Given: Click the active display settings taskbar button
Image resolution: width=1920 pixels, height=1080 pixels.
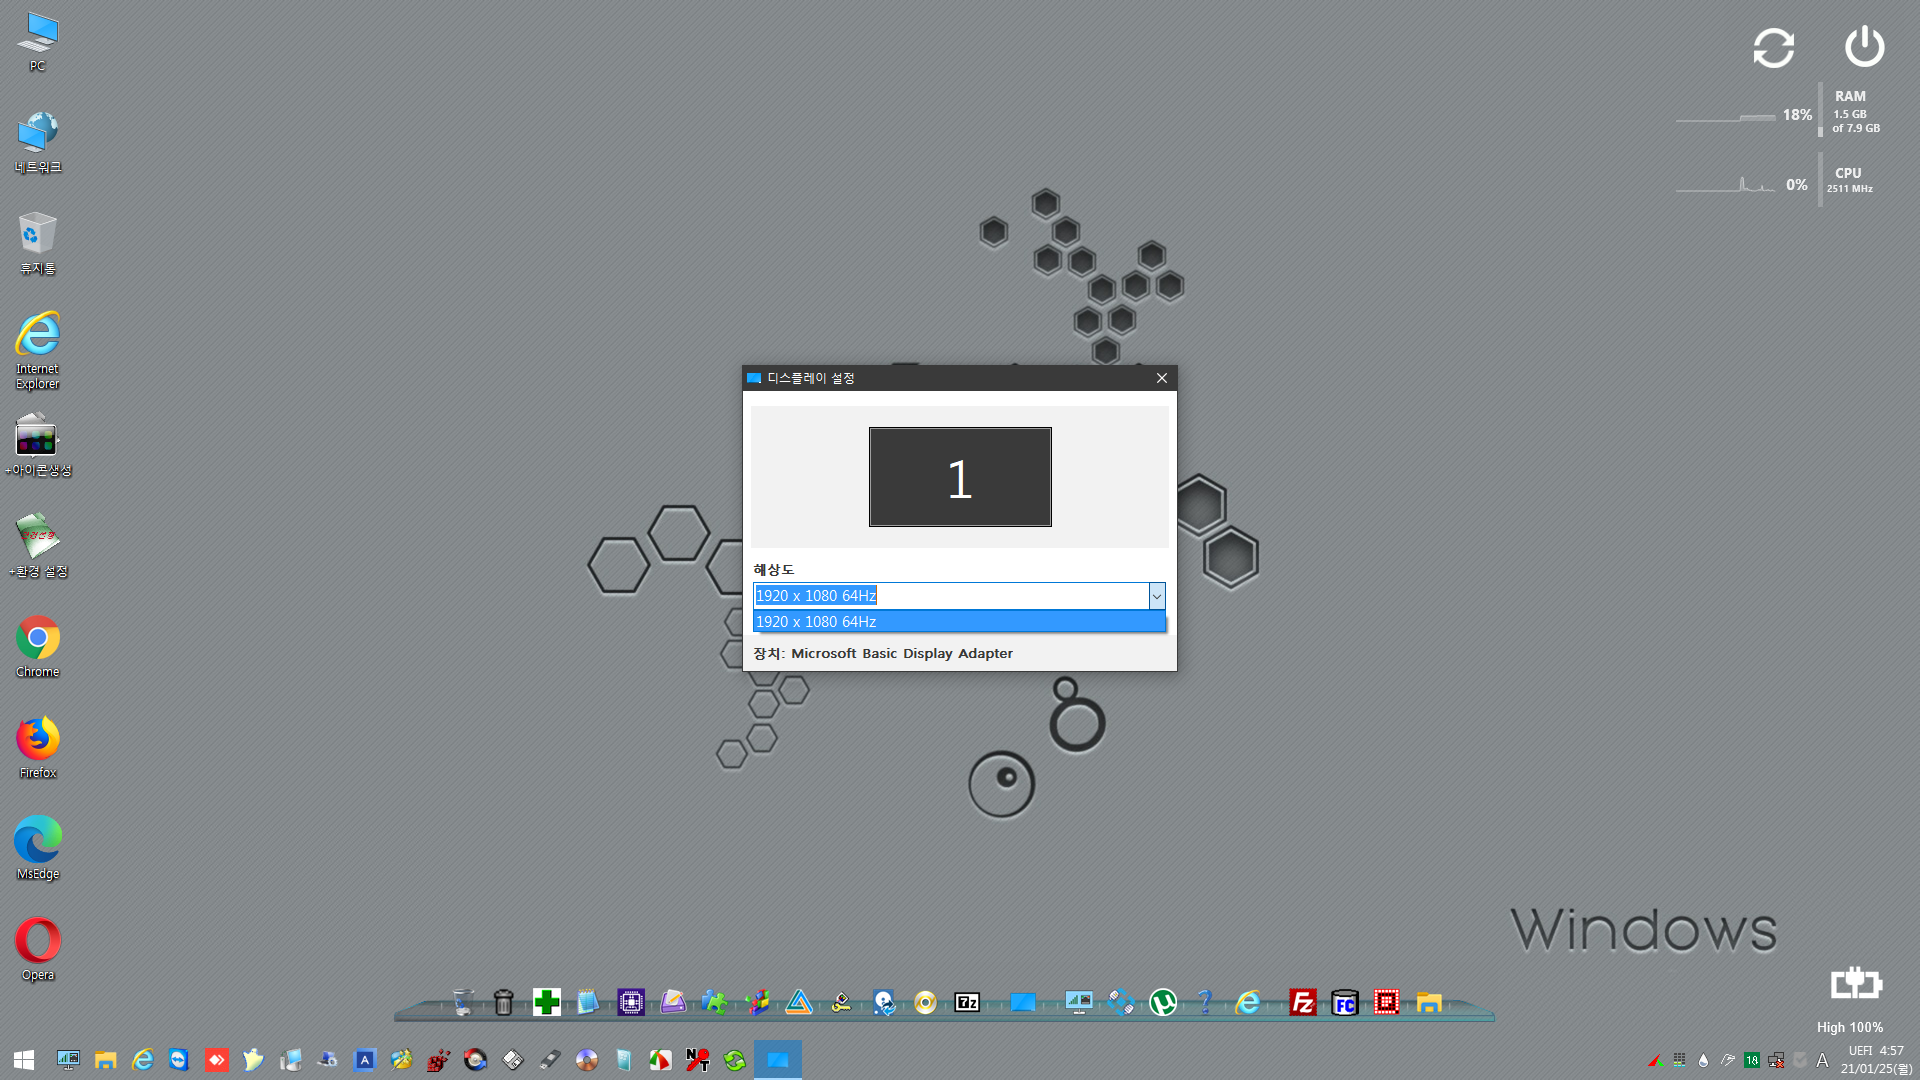Looking at the screenshot, I should pos(778,1060).
